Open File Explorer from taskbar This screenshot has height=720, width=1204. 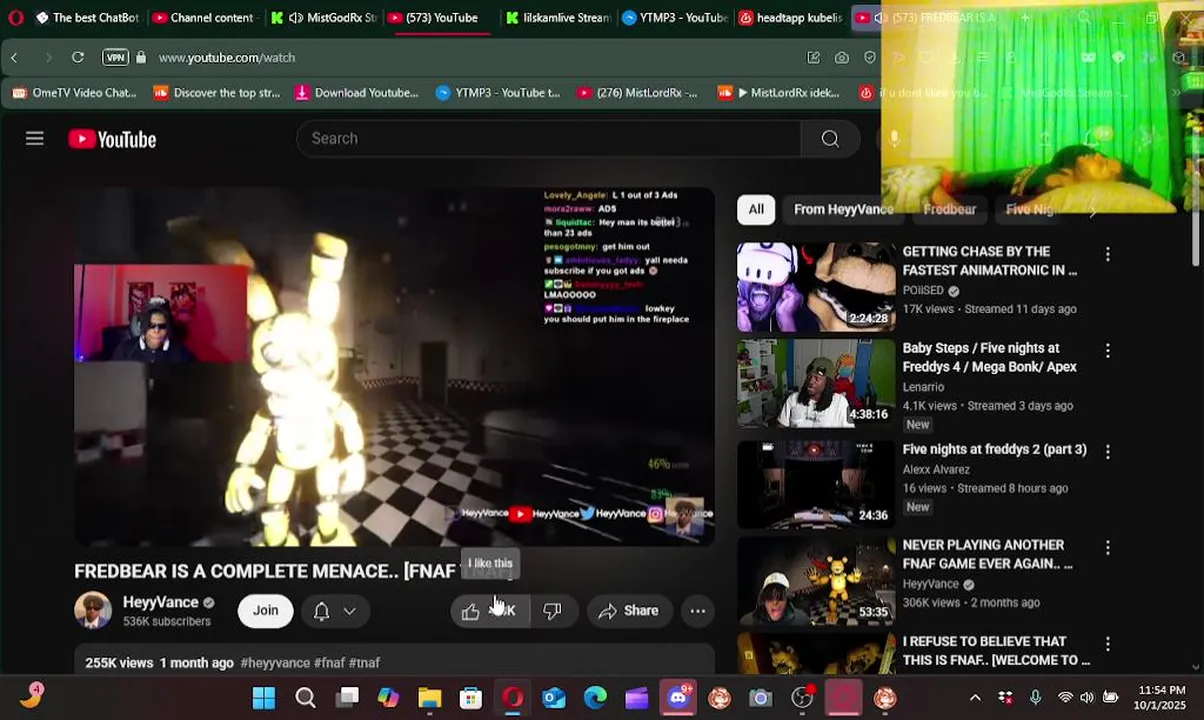(430, 698)
